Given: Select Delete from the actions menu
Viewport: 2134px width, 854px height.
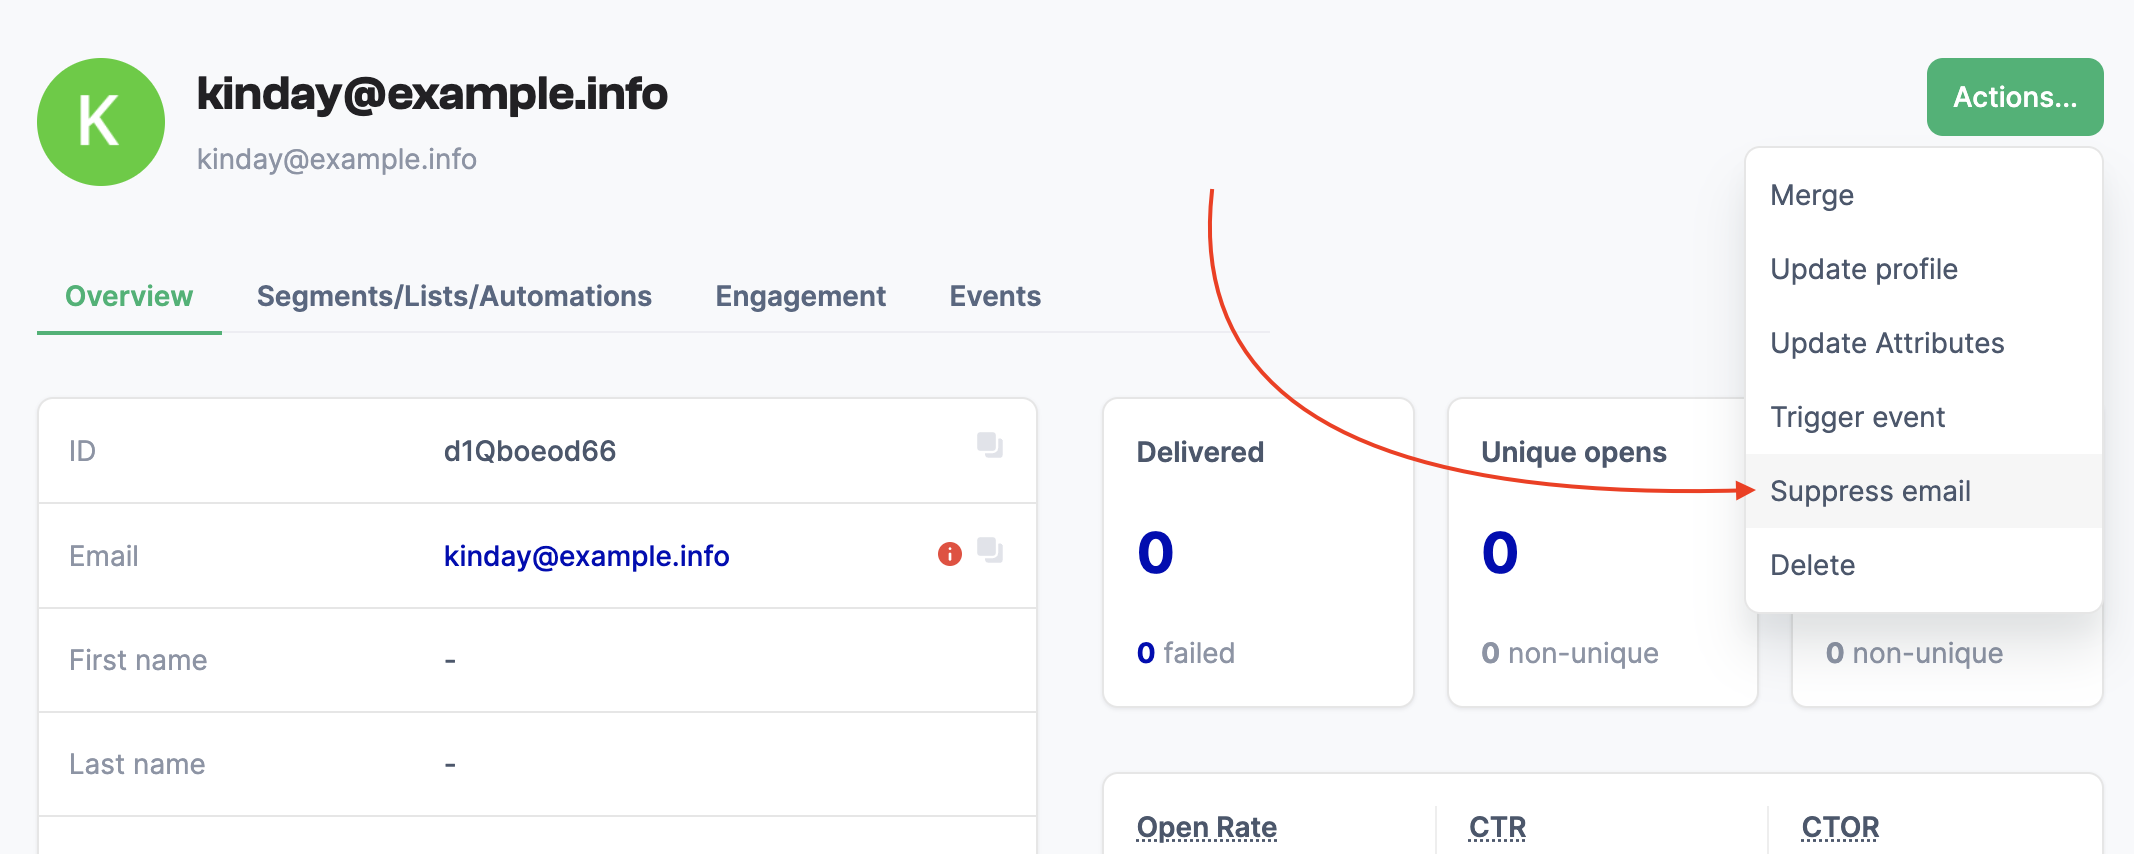Looking at the screenshot, I should click(x=1924, y=565).
